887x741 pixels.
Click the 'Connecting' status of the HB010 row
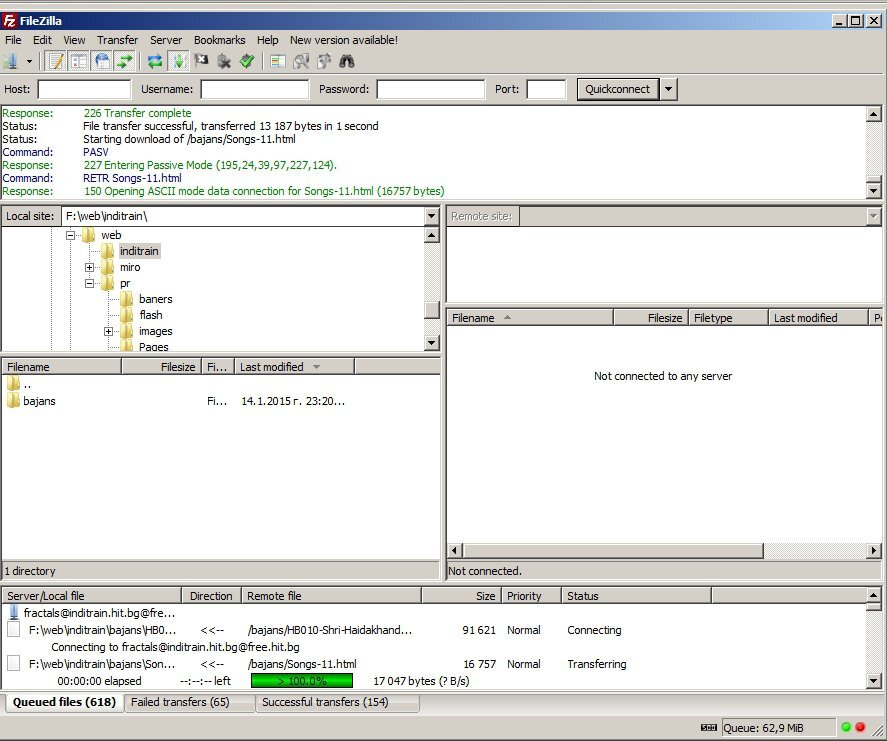(594, 630)
